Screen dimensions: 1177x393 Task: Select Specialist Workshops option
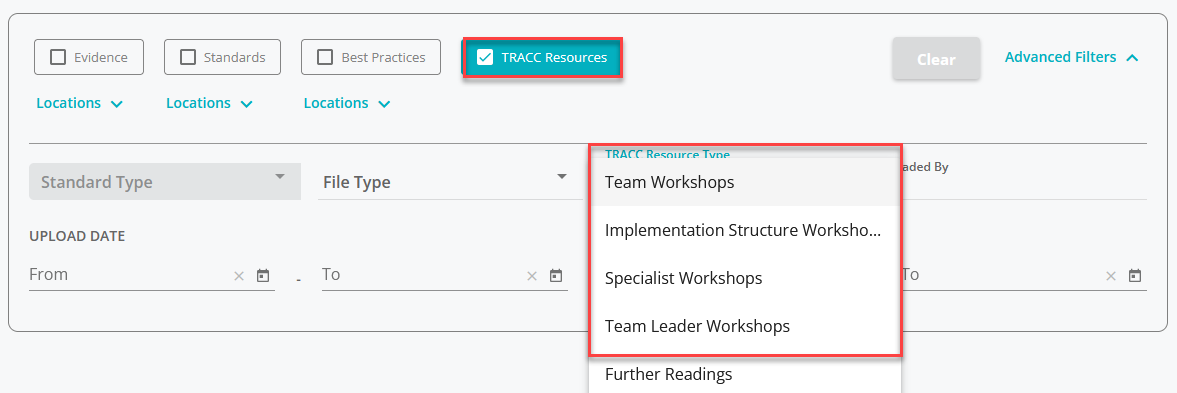pos(745,278)
